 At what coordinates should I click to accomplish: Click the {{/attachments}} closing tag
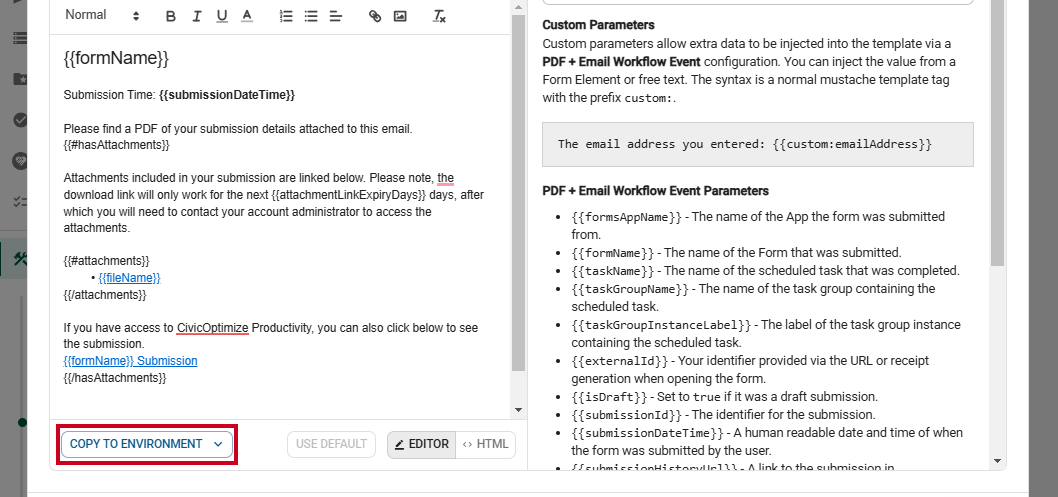[105, 295]
